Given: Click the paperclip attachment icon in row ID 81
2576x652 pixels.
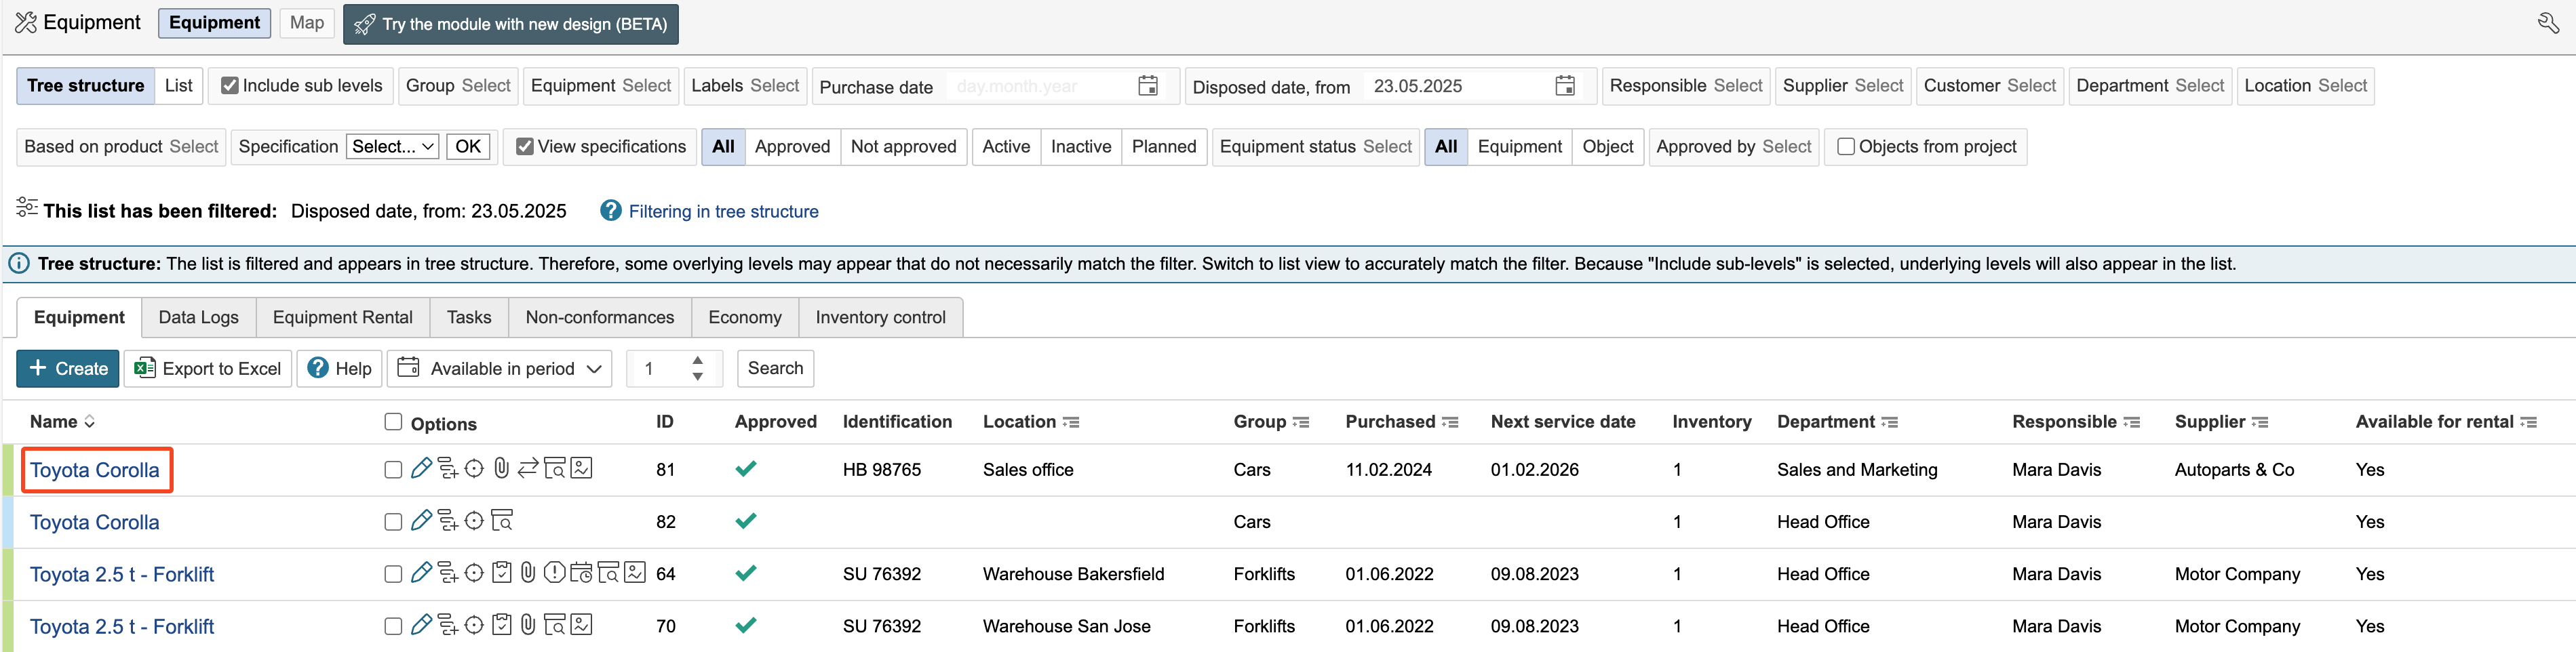Looking at the screenshot, I should click(x=501, y=468).
